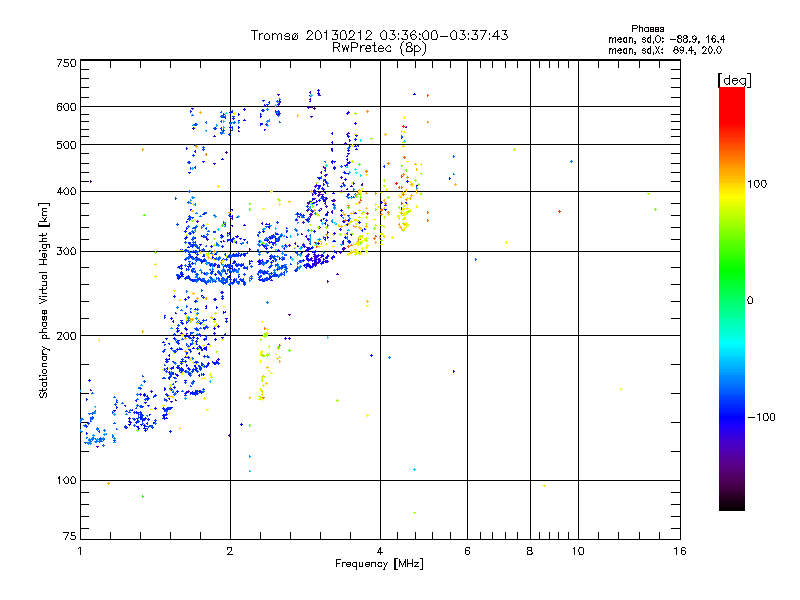Image resolution: width=800 pixels, height=600 pixels.
Task: Click the '6' tick label on the frequency axis
Action: point(467,551)
